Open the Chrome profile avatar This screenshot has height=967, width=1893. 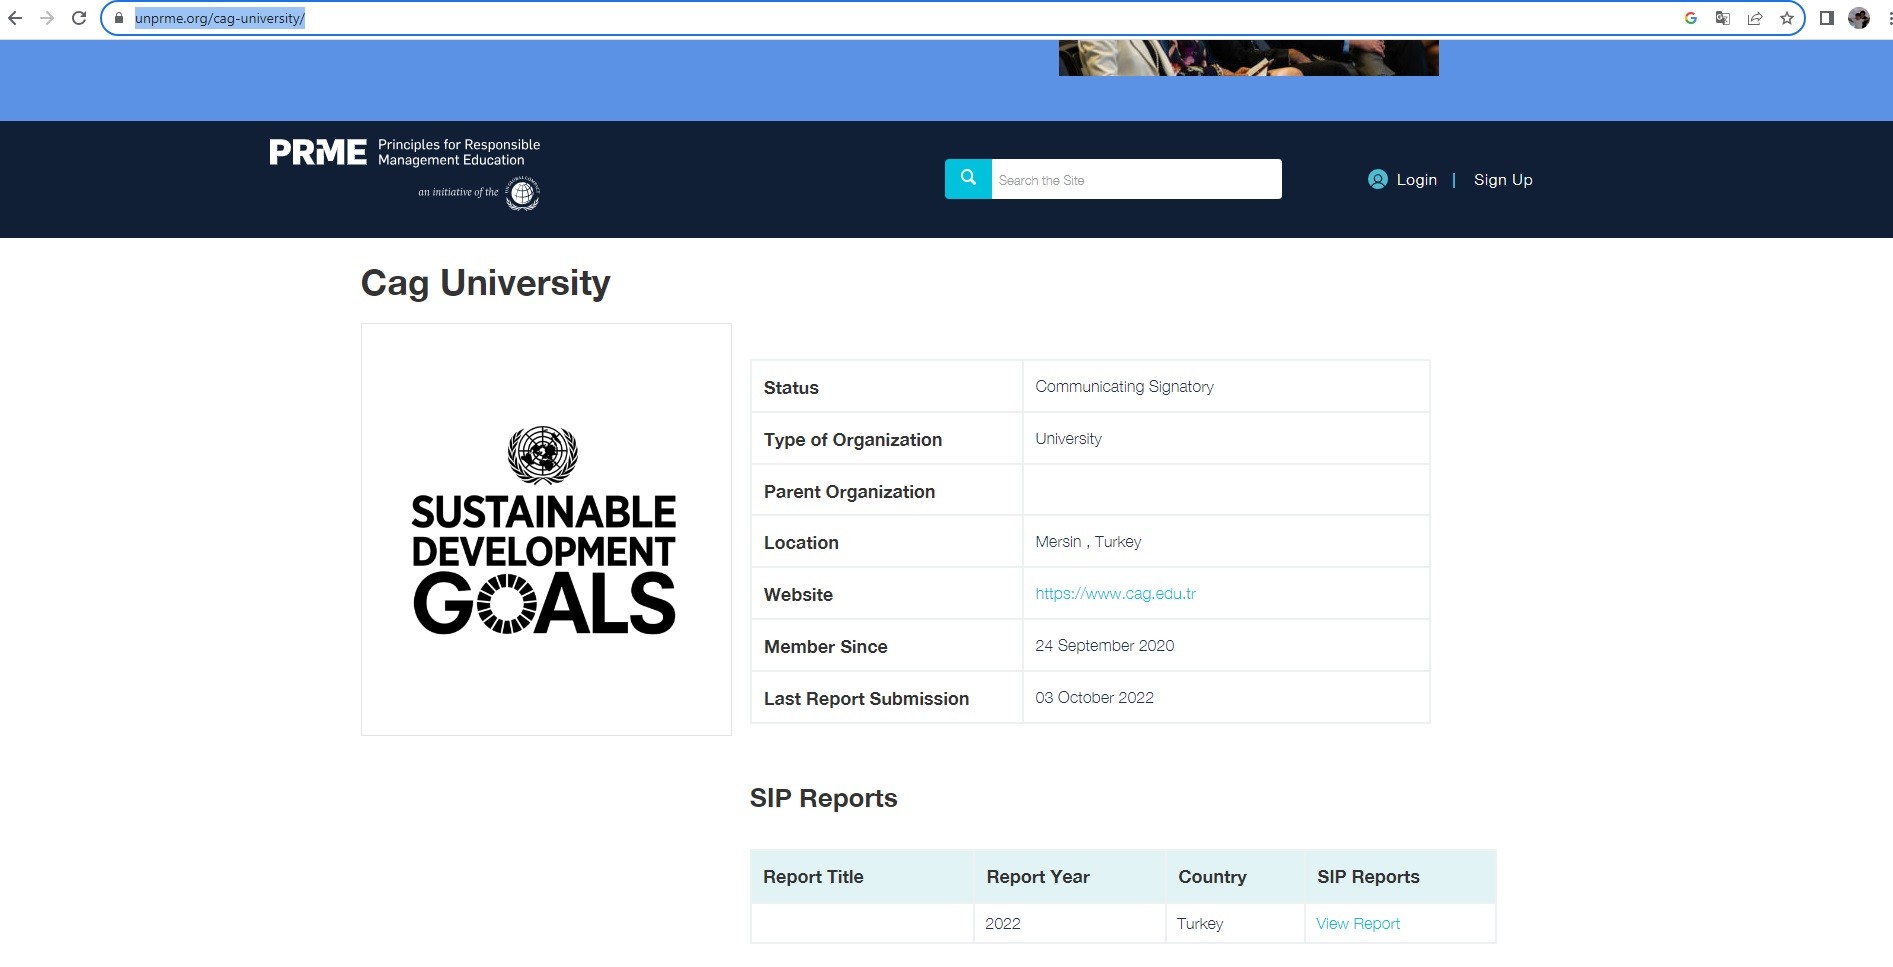[1859, 18]
